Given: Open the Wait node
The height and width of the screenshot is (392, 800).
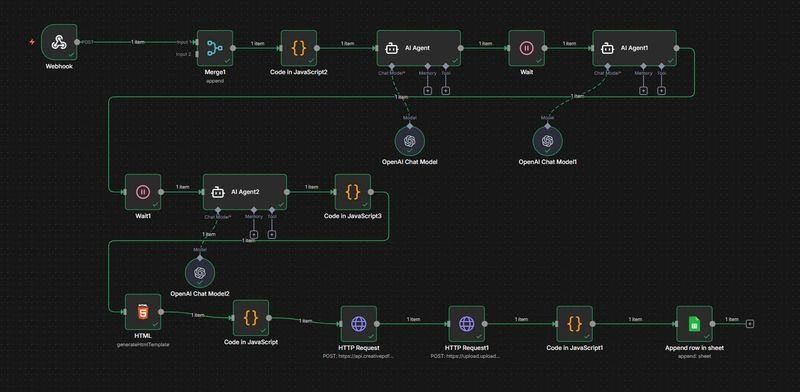Looking at the screenshot, I should (x=527, y=48).
